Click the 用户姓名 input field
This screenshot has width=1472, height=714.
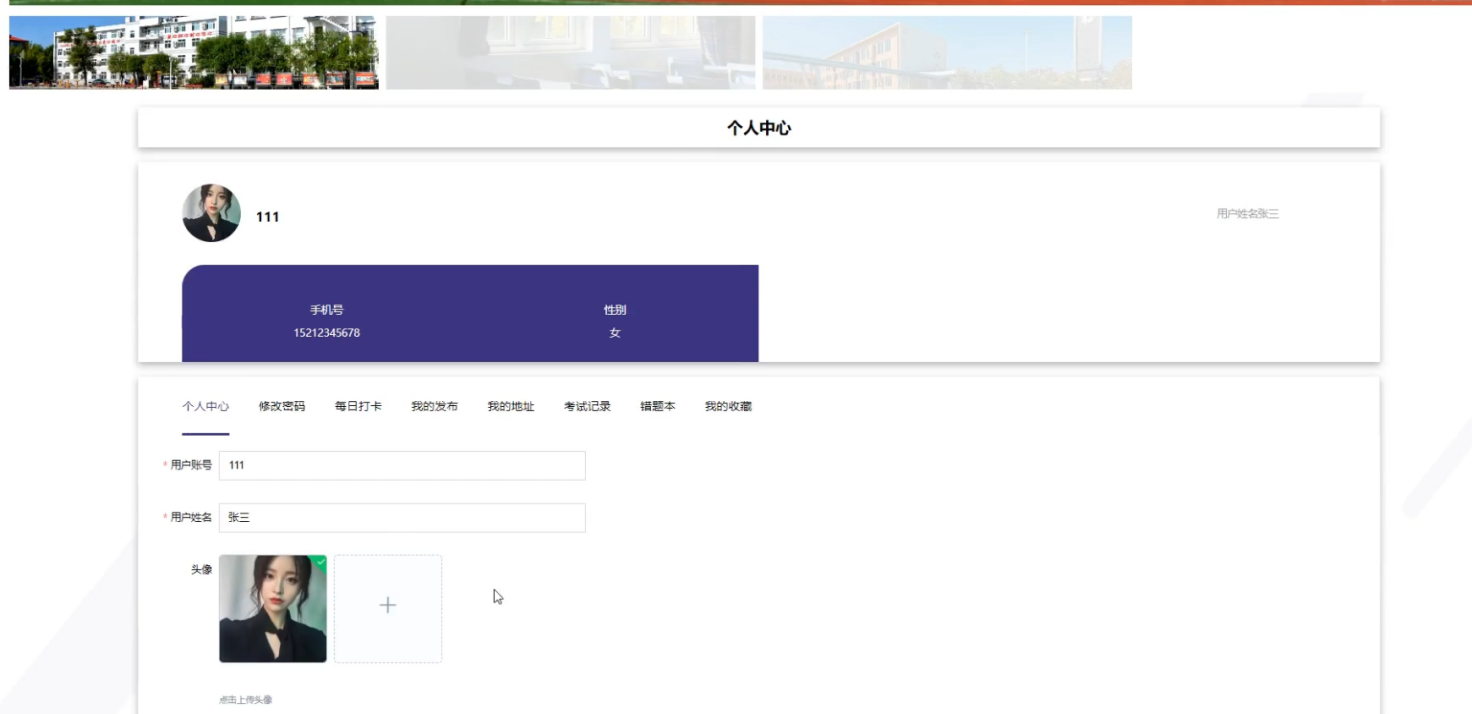pos(402,518)
